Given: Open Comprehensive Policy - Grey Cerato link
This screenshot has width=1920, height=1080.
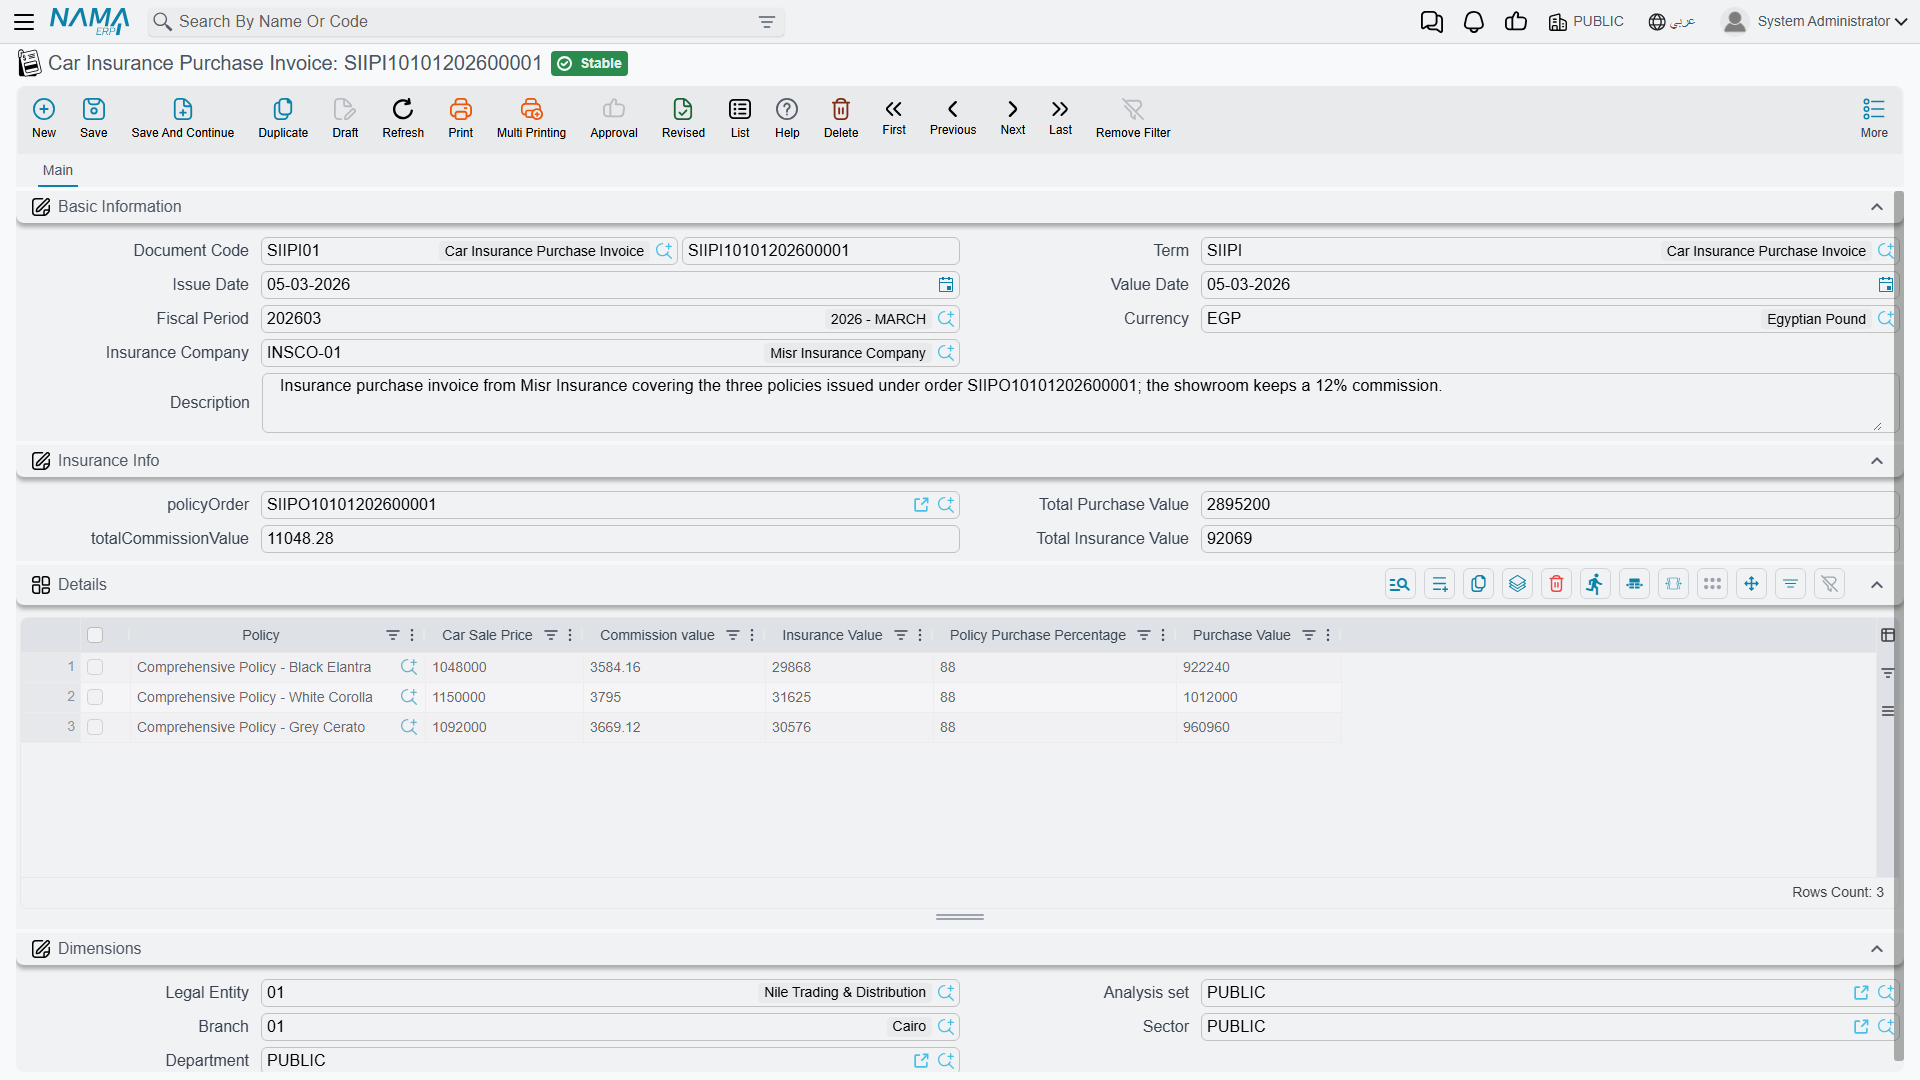Looking at the screenshot, I should tap(251, 727).
